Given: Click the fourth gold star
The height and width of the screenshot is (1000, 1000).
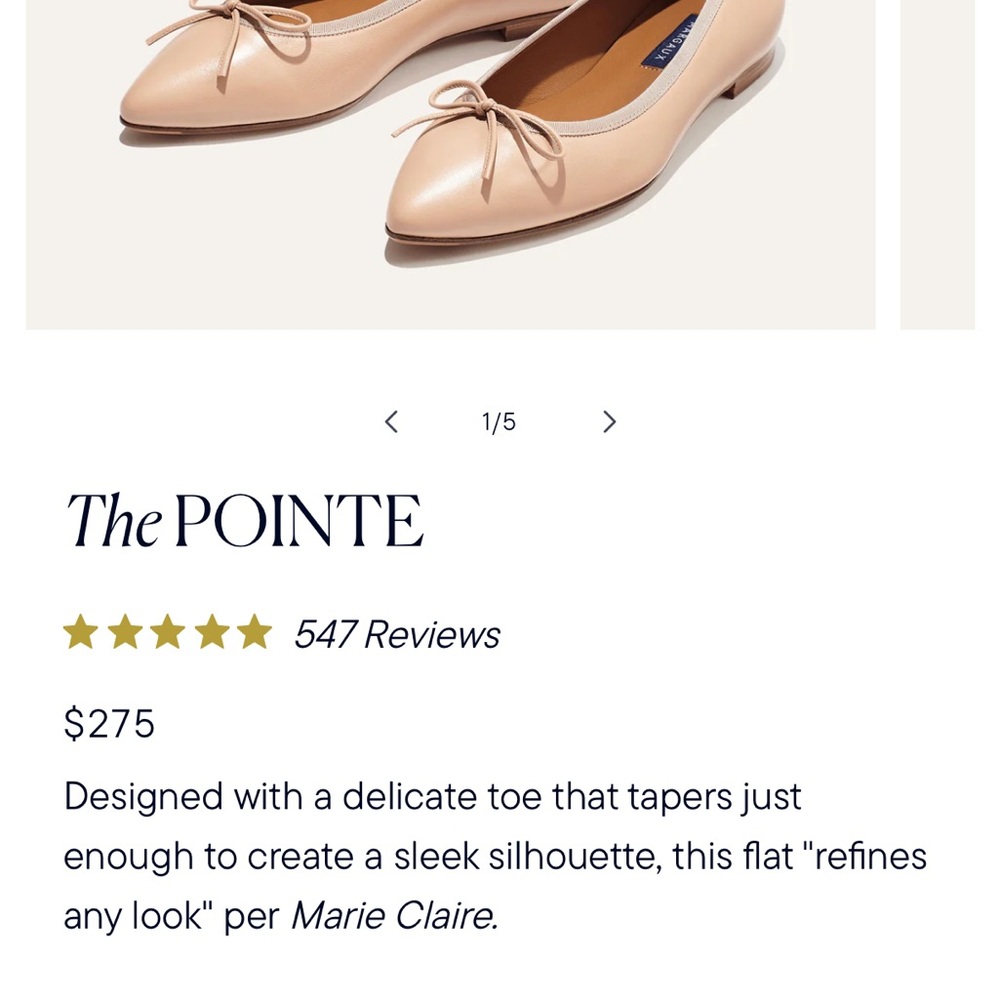Looking at the screenshot, I should tap(214, 632).
